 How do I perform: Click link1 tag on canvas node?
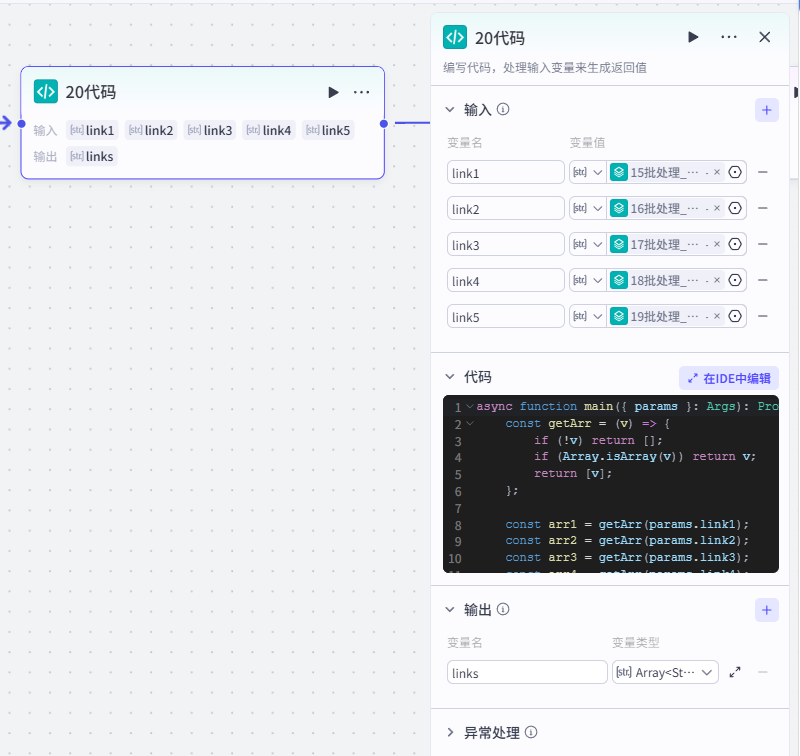(92, 131)
